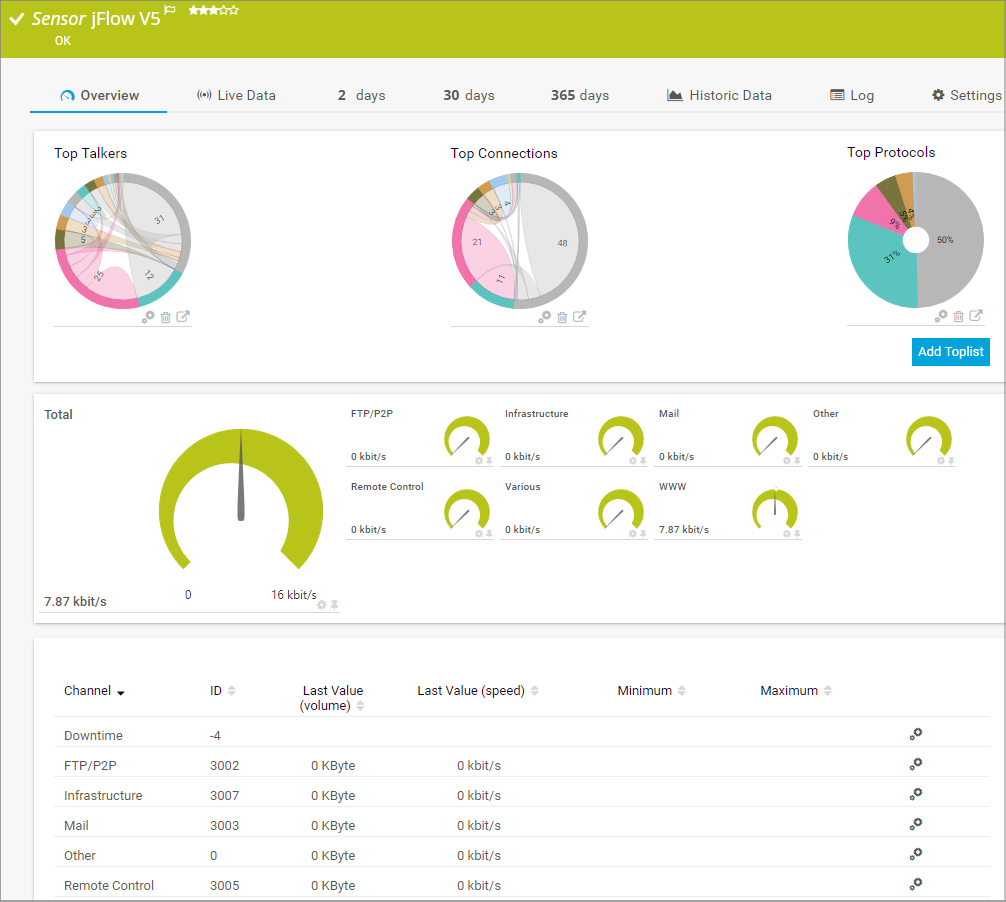Viewport: 1006px width, 902px height.
Task: Sort table by the Channel column arrow
Action: pyautogui.click(x=121, y=692)
